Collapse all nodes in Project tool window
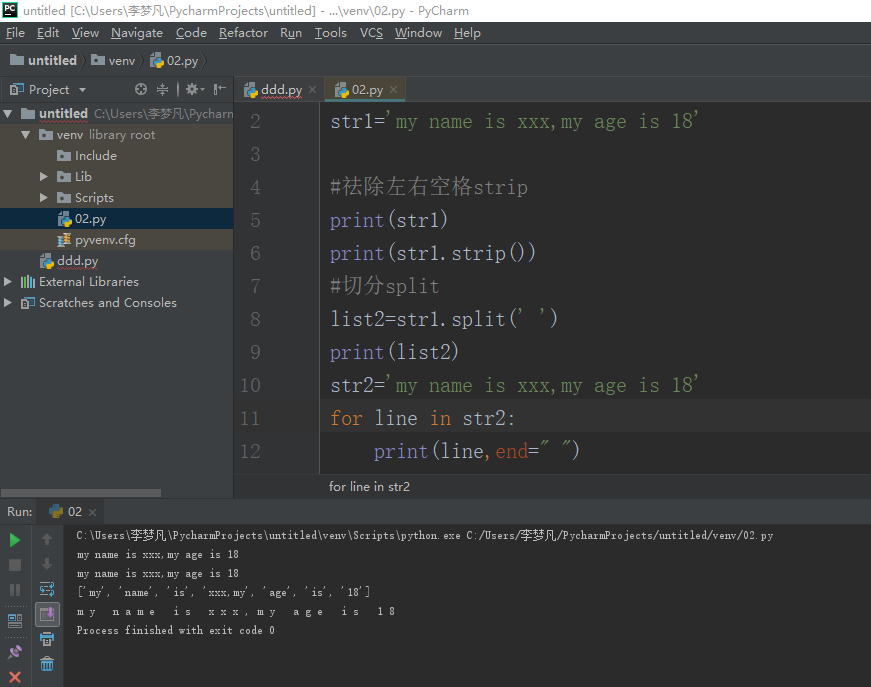 coord(163,89)
